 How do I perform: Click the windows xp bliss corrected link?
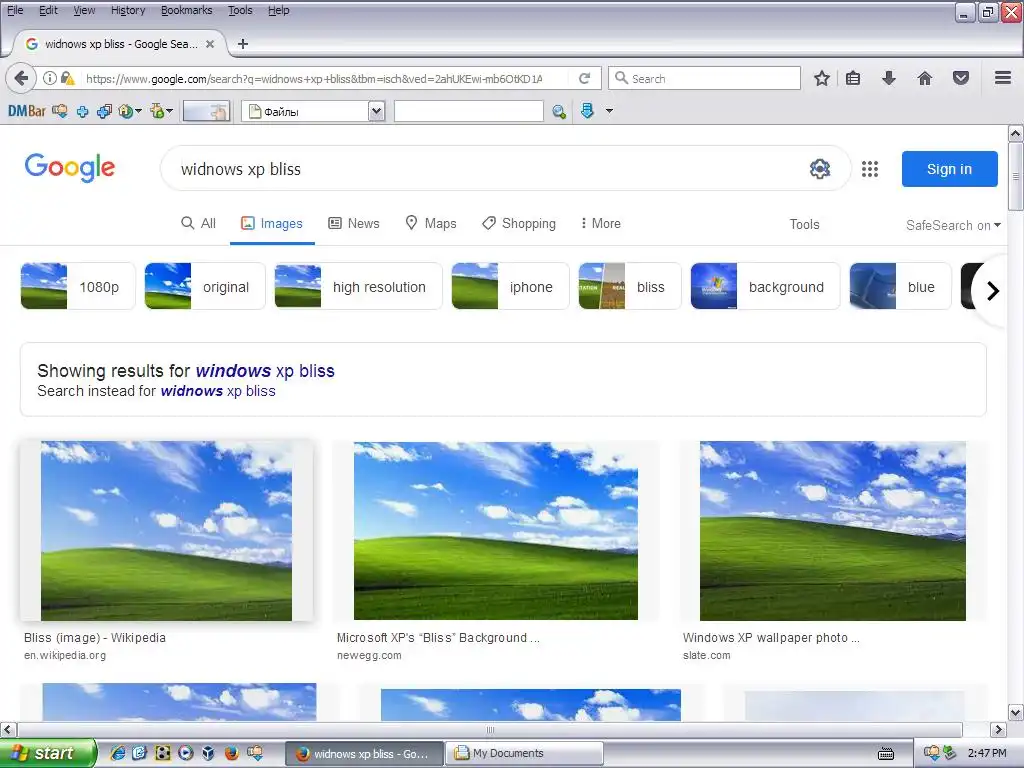(x=265, y=371)
